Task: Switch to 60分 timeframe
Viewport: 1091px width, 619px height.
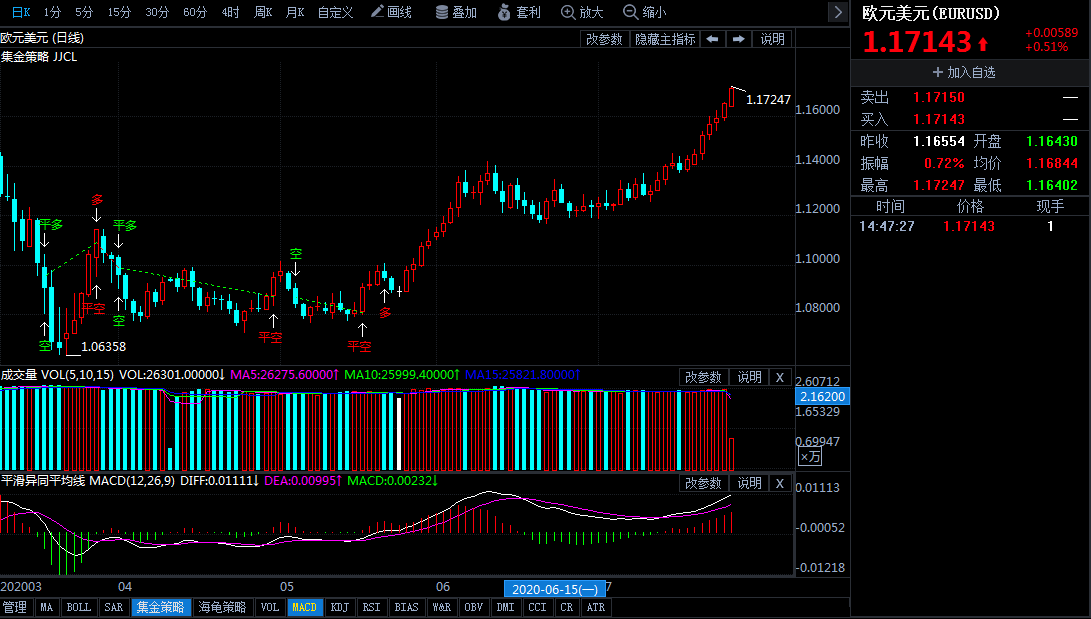Action: tap(195, 12)
